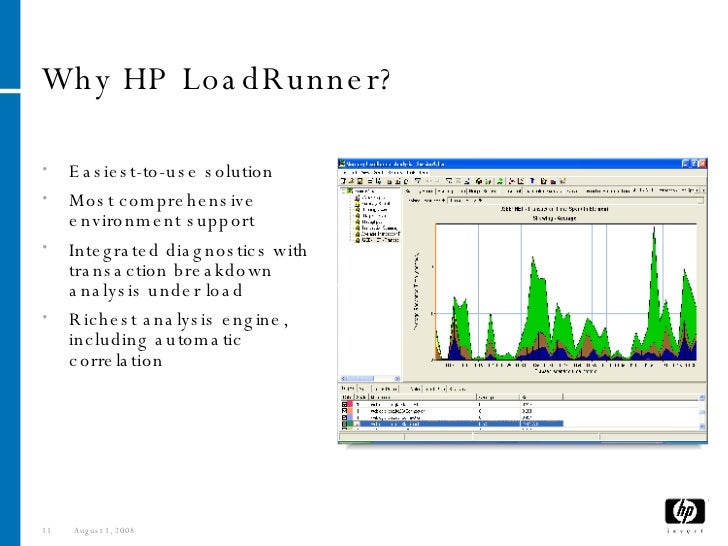Toggle the lavender measurement checkbox in legend
This screenshot has height=546, width=728.
point(344,418)
